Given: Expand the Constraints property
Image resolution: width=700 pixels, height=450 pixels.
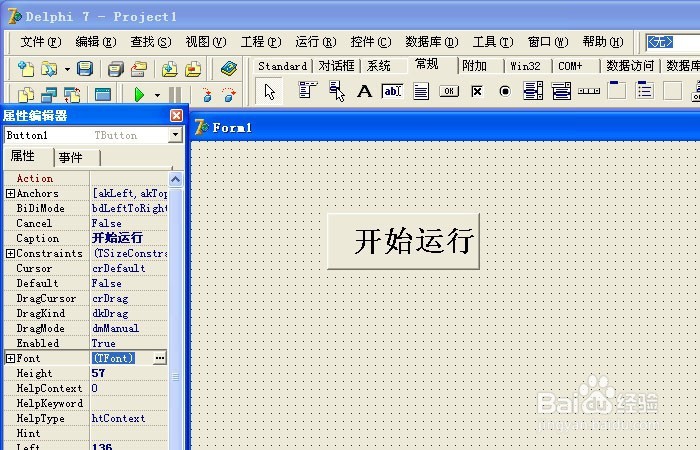Looking at the screenshot, I should [x=10, y=253].
